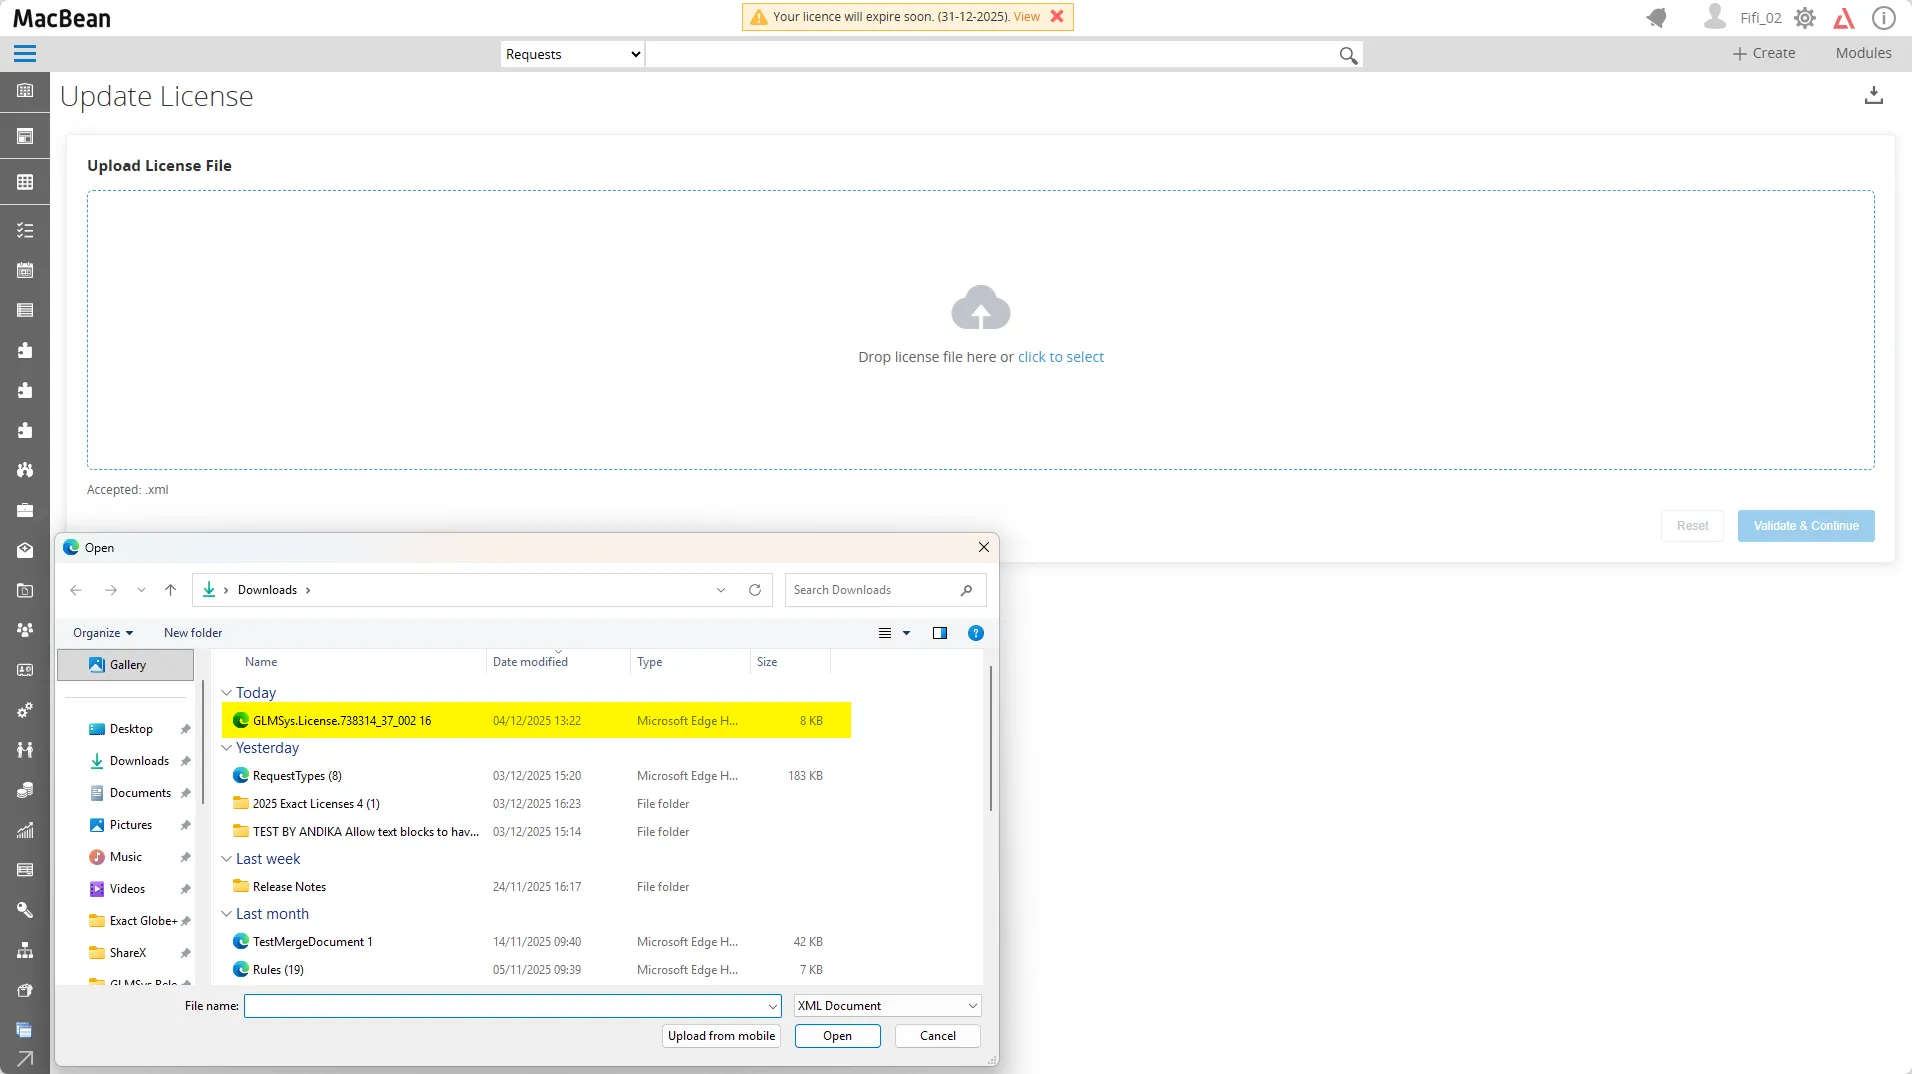Select the GLMSys.License.738314_37_002 16 file
The height and width of the screenshot is (1074, 1912).
coord(342,721)
